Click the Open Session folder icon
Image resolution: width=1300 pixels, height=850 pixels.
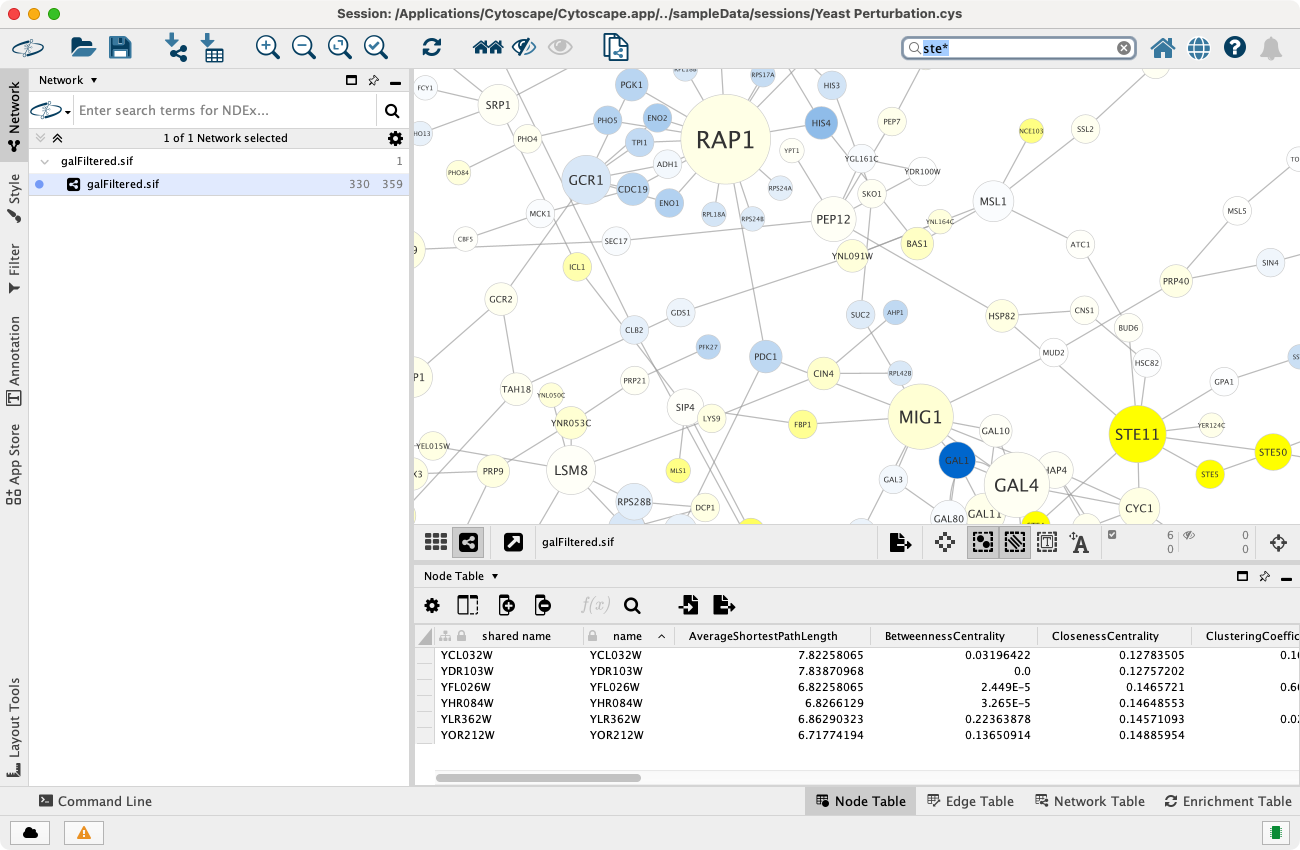click(83, 47)
